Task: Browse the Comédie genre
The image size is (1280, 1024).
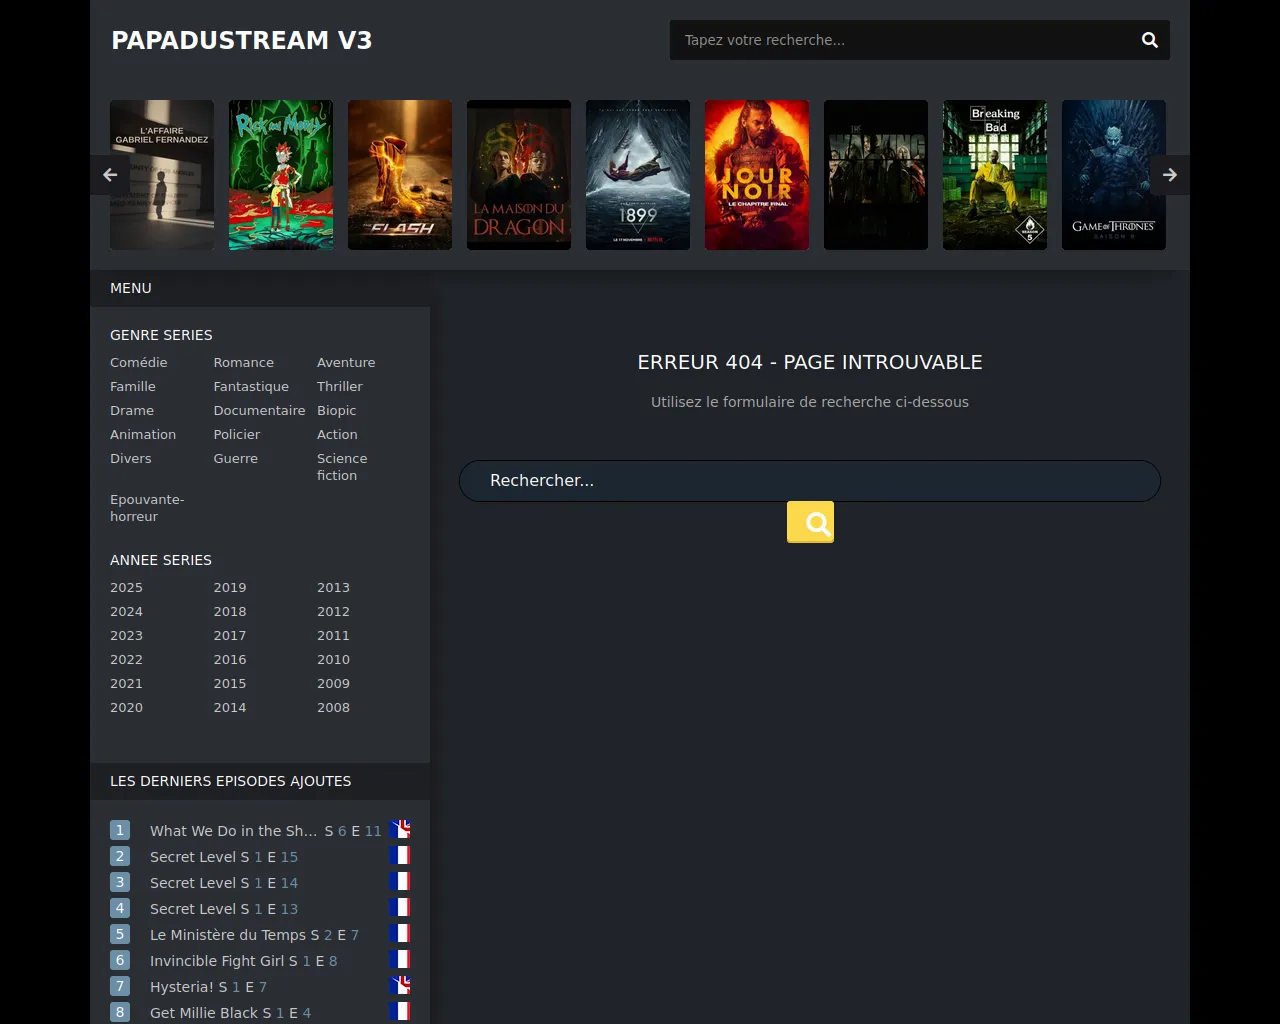Action: point(139,362)
